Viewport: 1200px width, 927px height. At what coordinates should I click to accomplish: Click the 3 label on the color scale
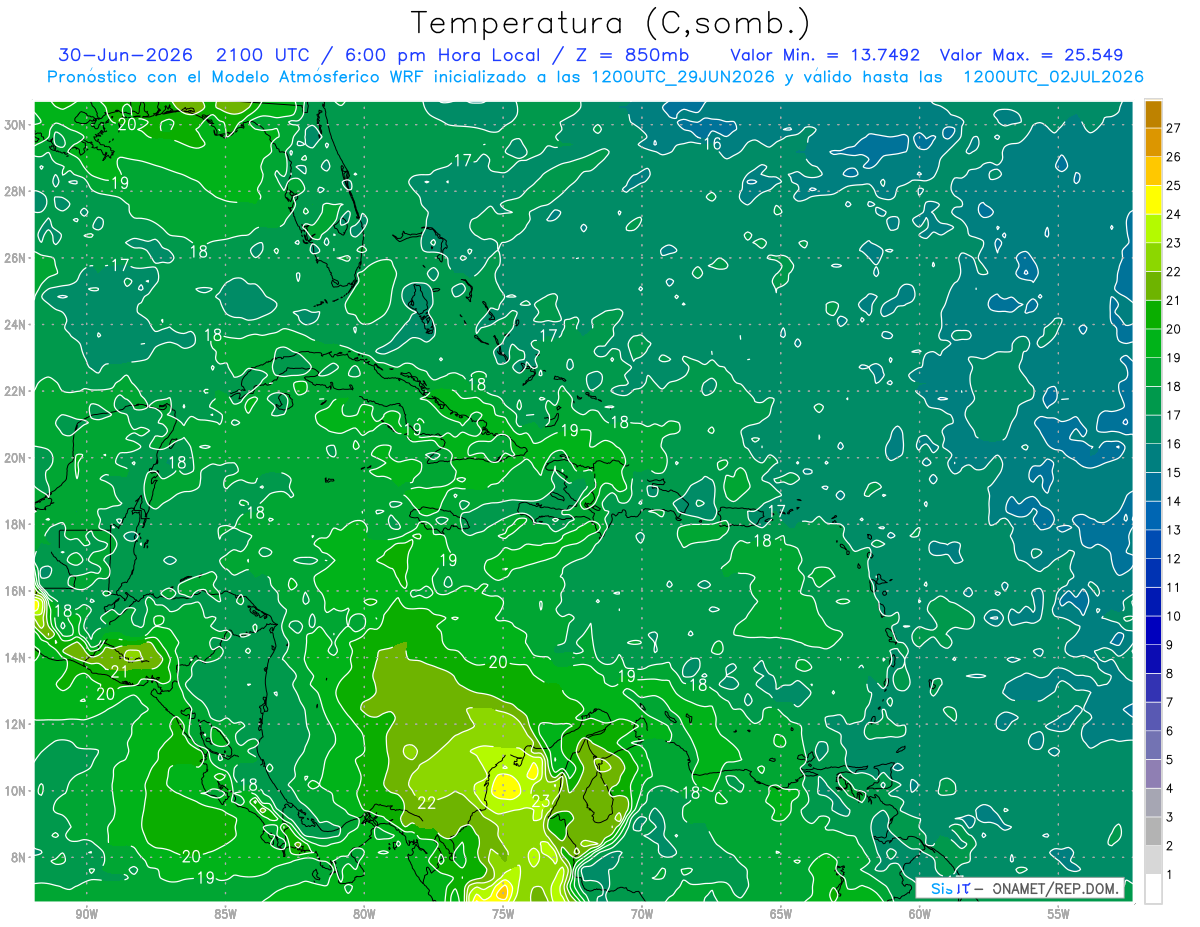point(1170,817)
